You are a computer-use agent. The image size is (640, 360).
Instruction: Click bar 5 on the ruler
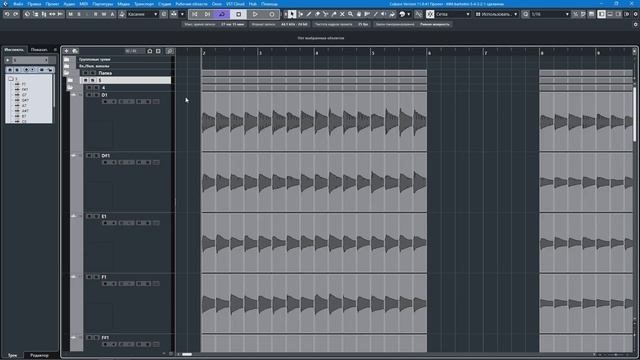tap(372, 53)
